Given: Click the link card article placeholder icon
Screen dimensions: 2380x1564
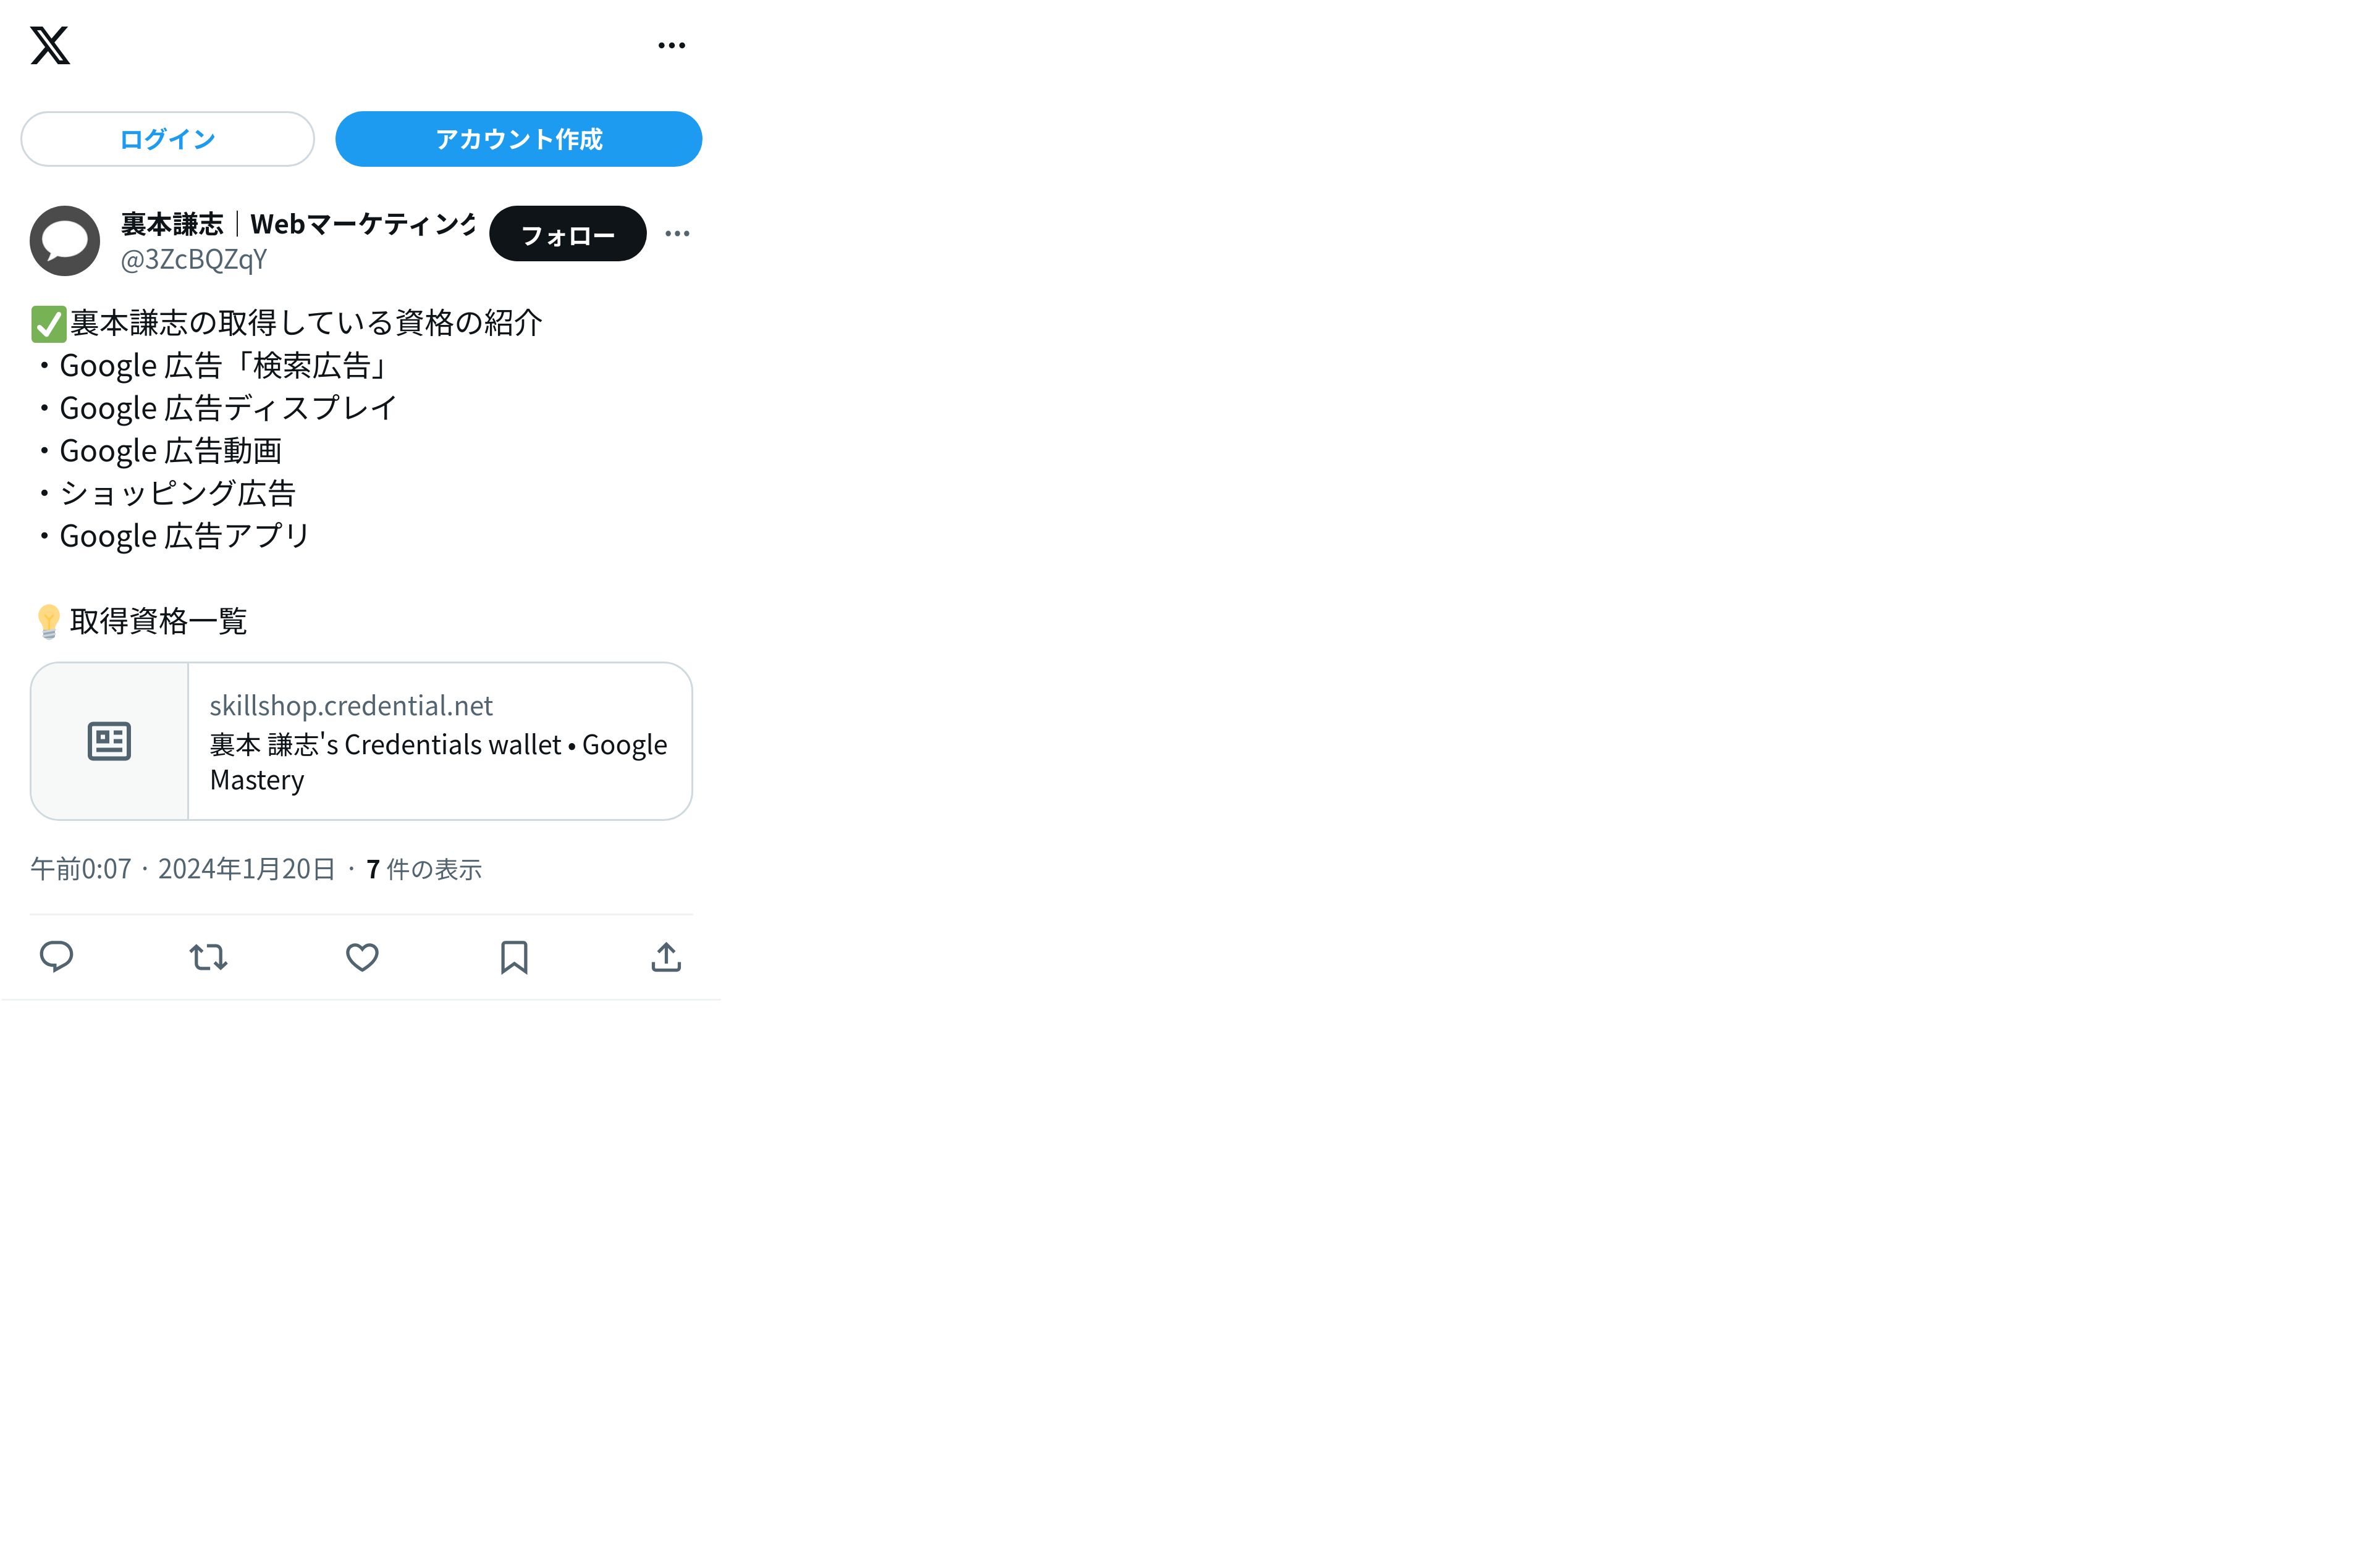Looking at the screenshot, I should (x=109, y=741).
